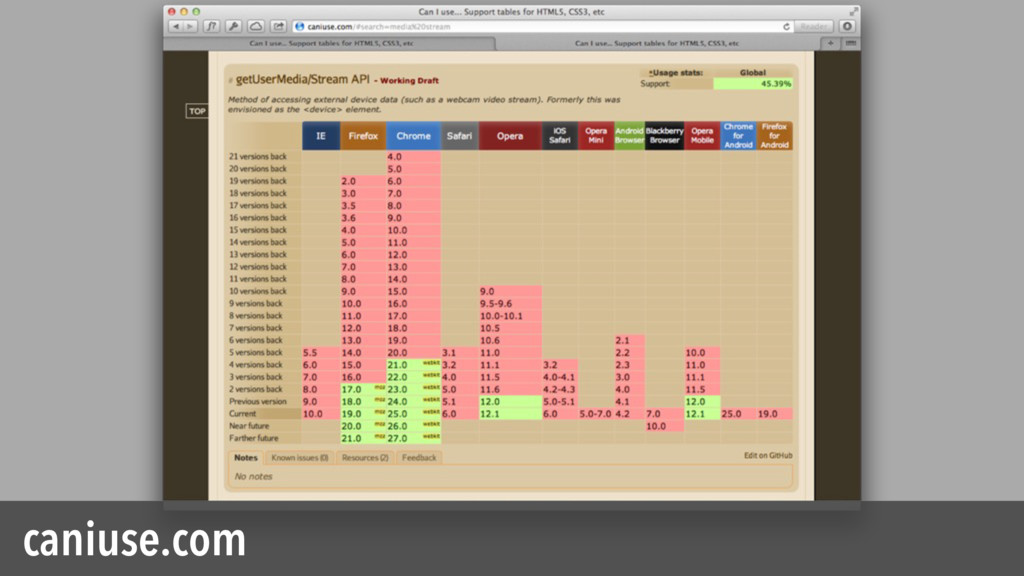Viewport: 1024px width, 576px height.
Task: Click the iOS Safari column header
Action: 560,136
